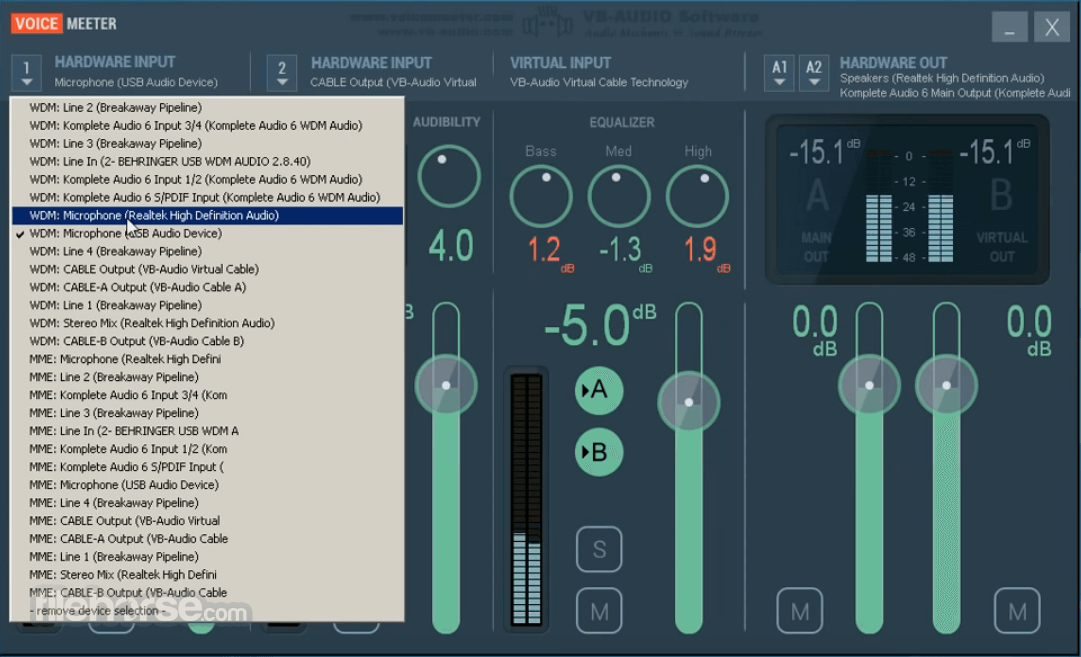Mute the Virtual Out B bus
Image resolution: width=1081 pixels, height=657 pixels.
click(x=1017, y=611)
